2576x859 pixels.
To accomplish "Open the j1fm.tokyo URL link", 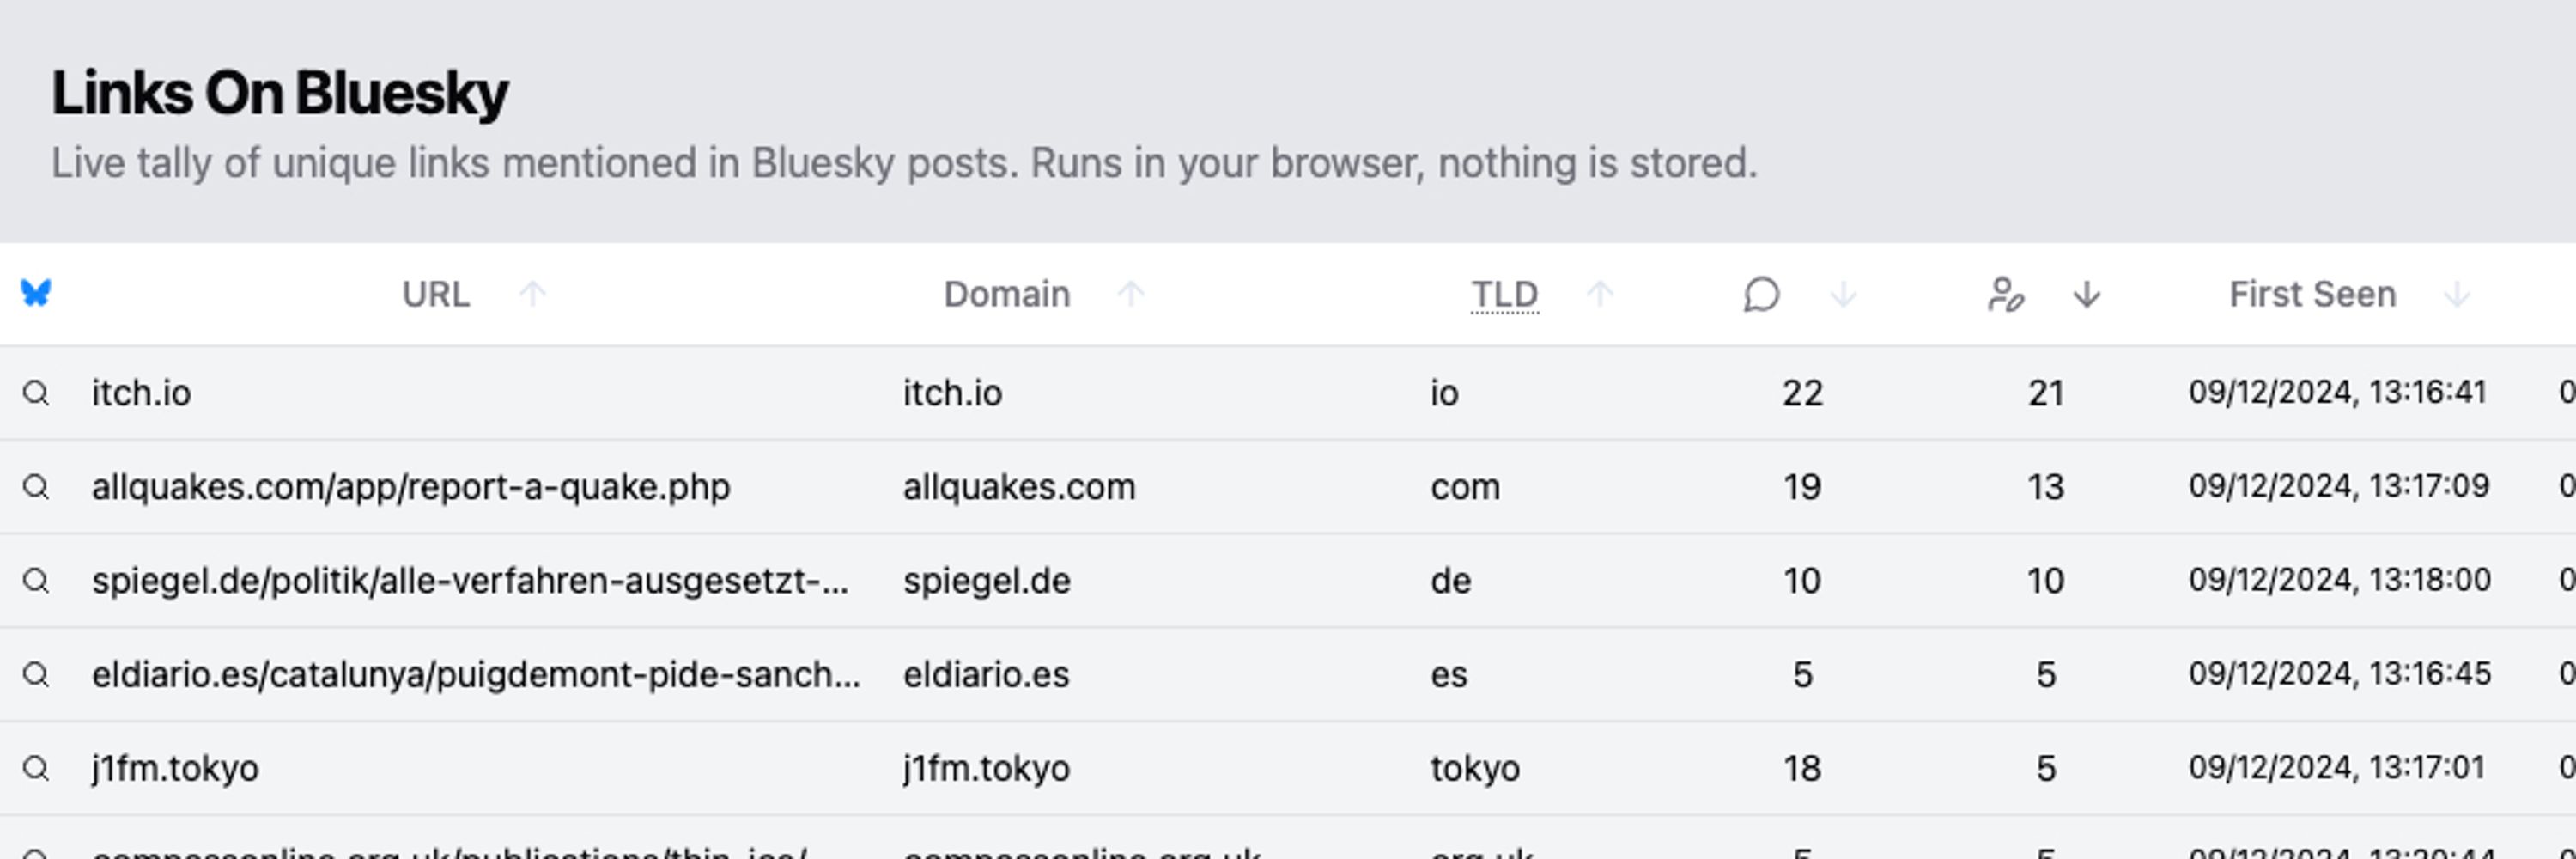I will point(175,768).
